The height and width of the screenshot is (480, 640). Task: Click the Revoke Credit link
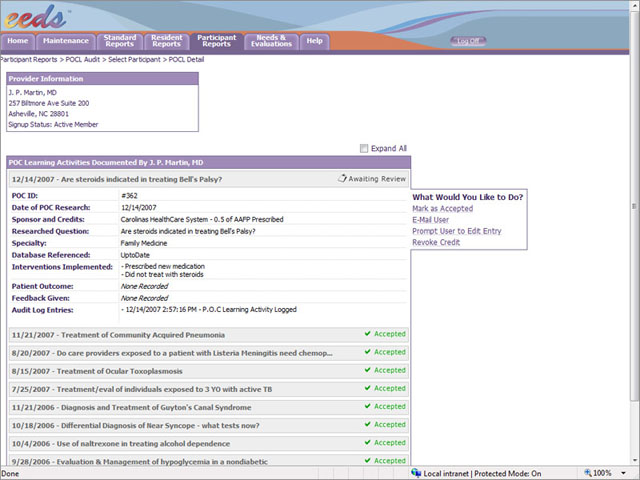(436, 242)
